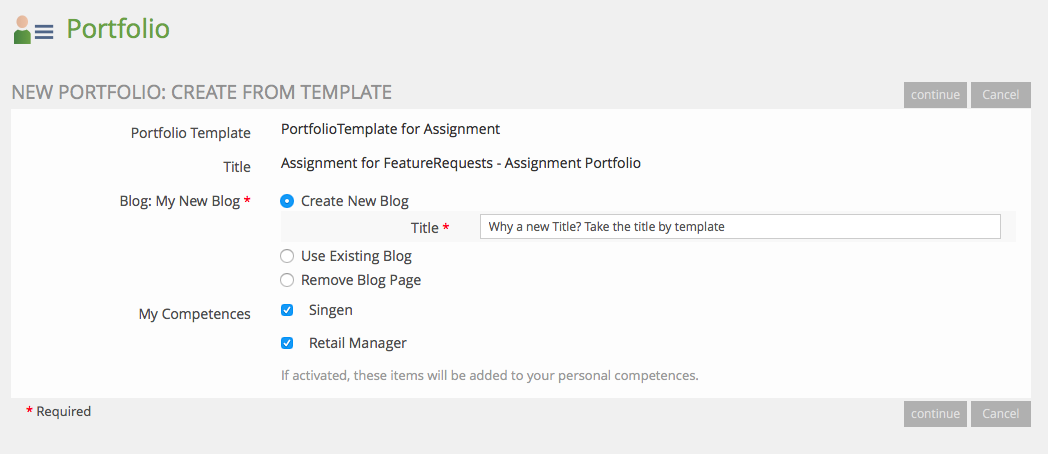Click the Create New Blog label text

354,201
